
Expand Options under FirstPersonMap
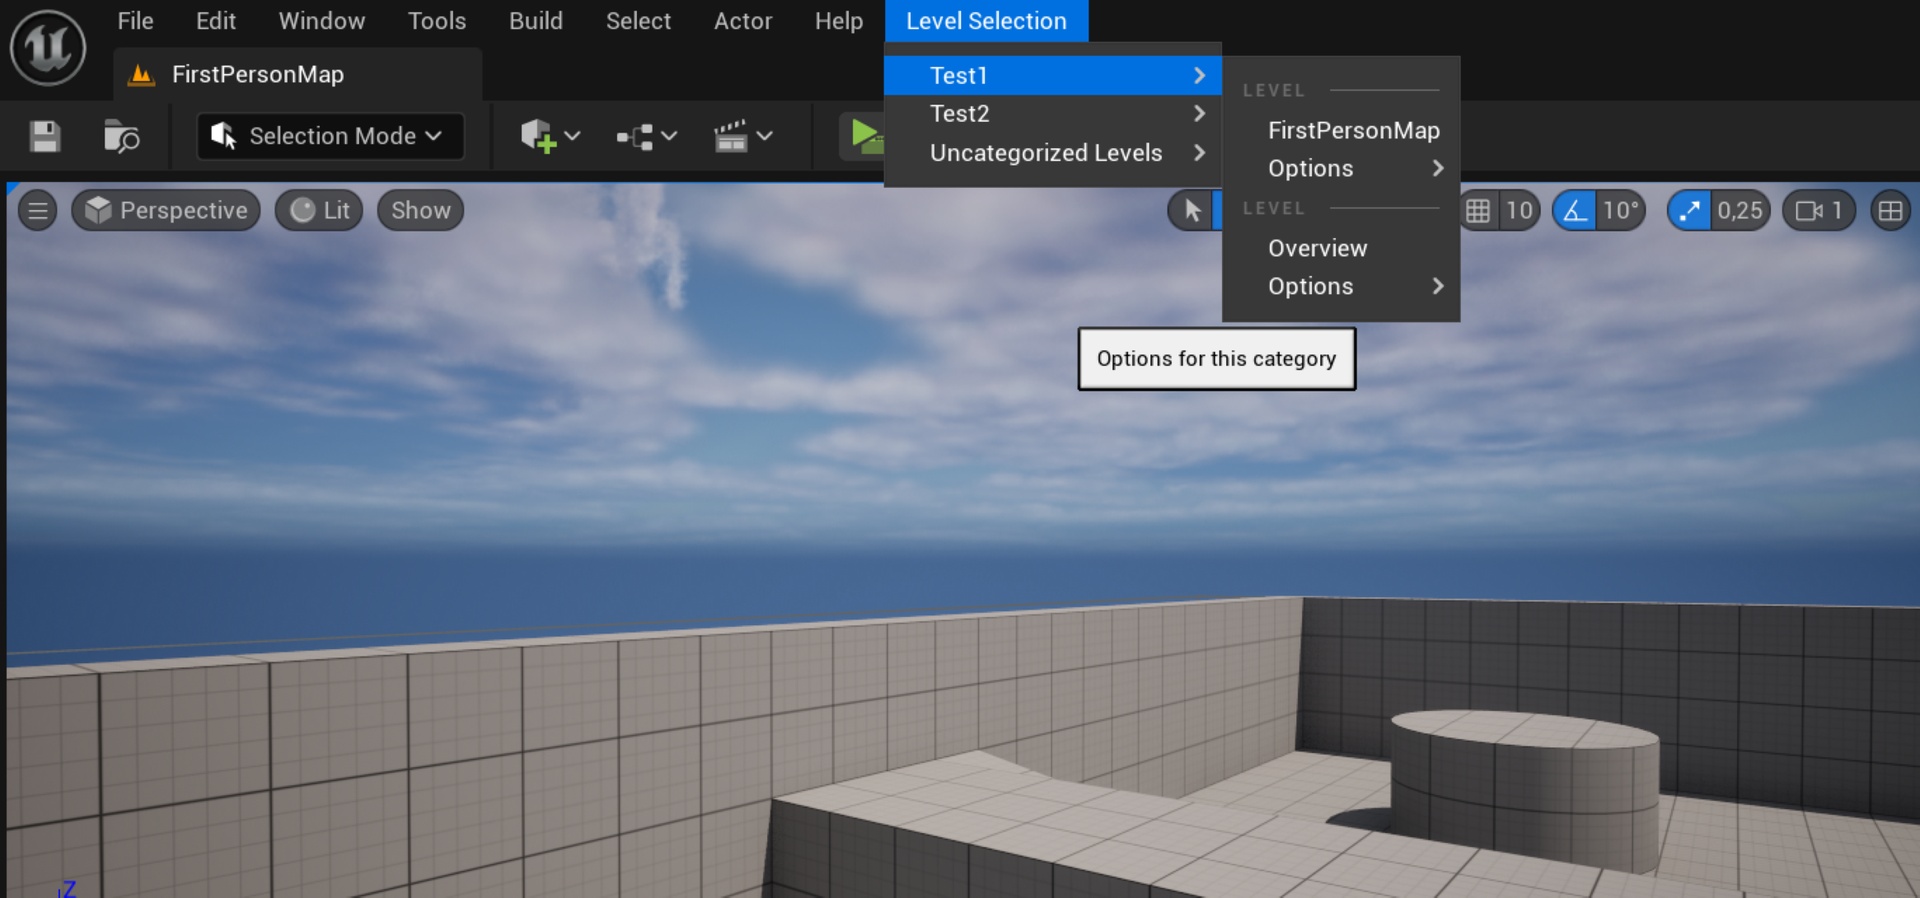[1341, 169]
